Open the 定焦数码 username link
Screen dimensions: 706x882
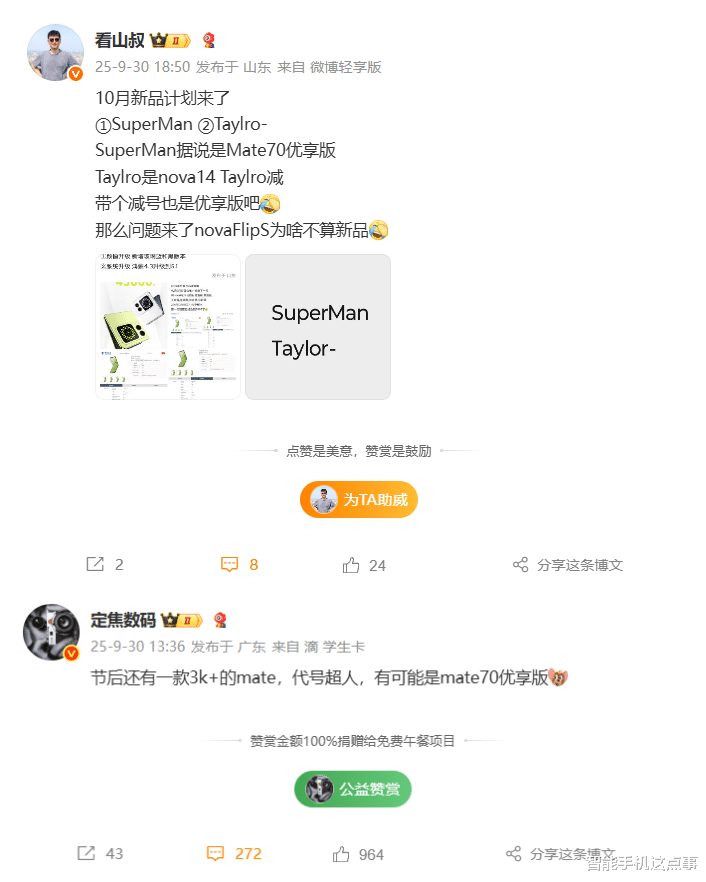tap(123, 620)
